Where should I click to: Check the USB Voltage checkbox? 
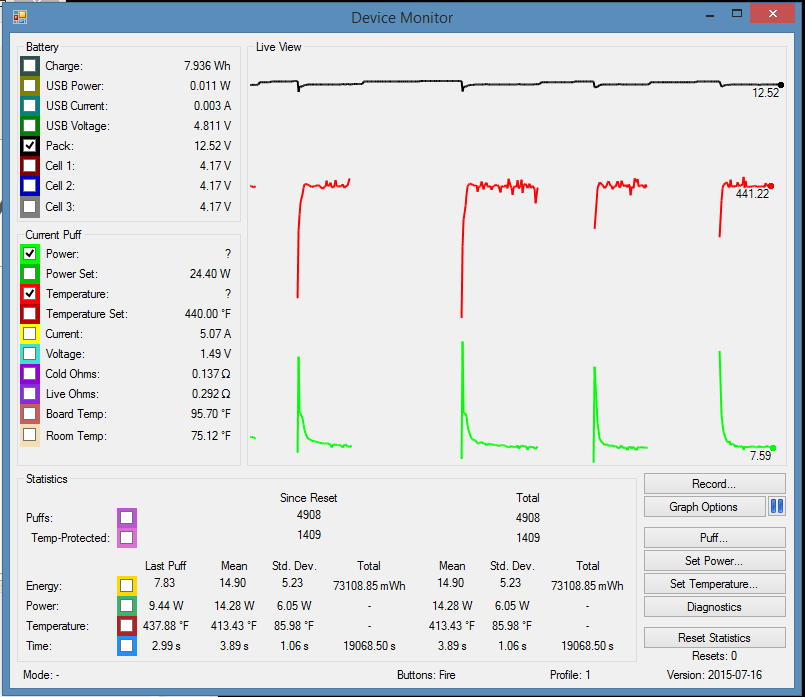(30, 126)
